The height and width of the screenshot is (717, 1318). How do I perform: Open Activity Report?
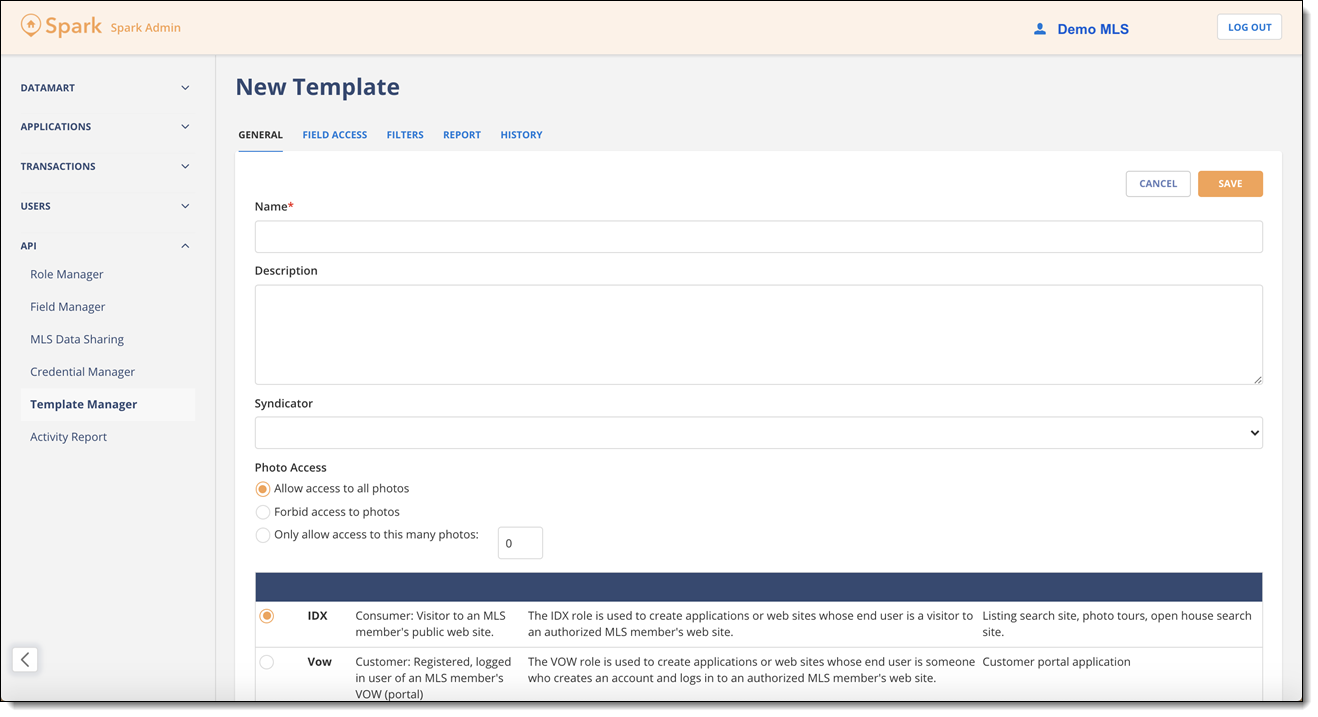[x=68, y=437]
